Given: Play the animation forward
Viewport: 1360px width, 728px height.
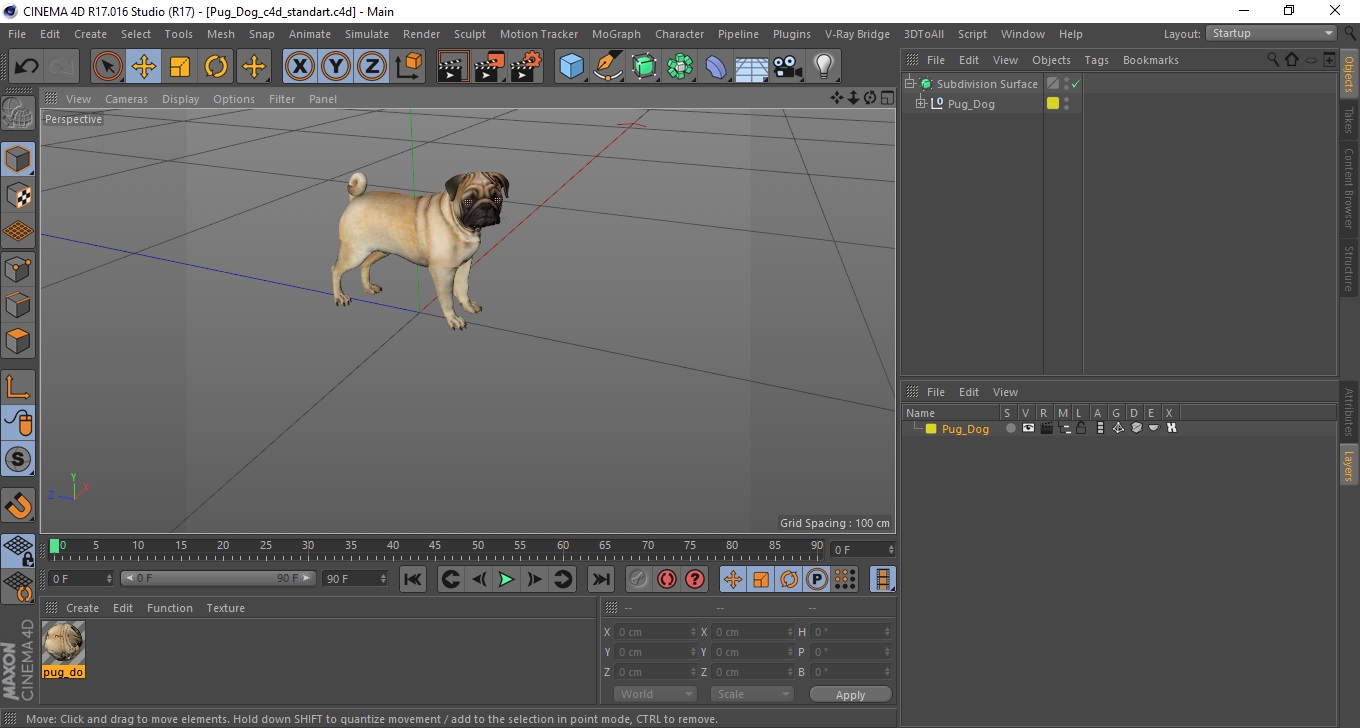Looking at the screenshot, I should pos(507,579).
